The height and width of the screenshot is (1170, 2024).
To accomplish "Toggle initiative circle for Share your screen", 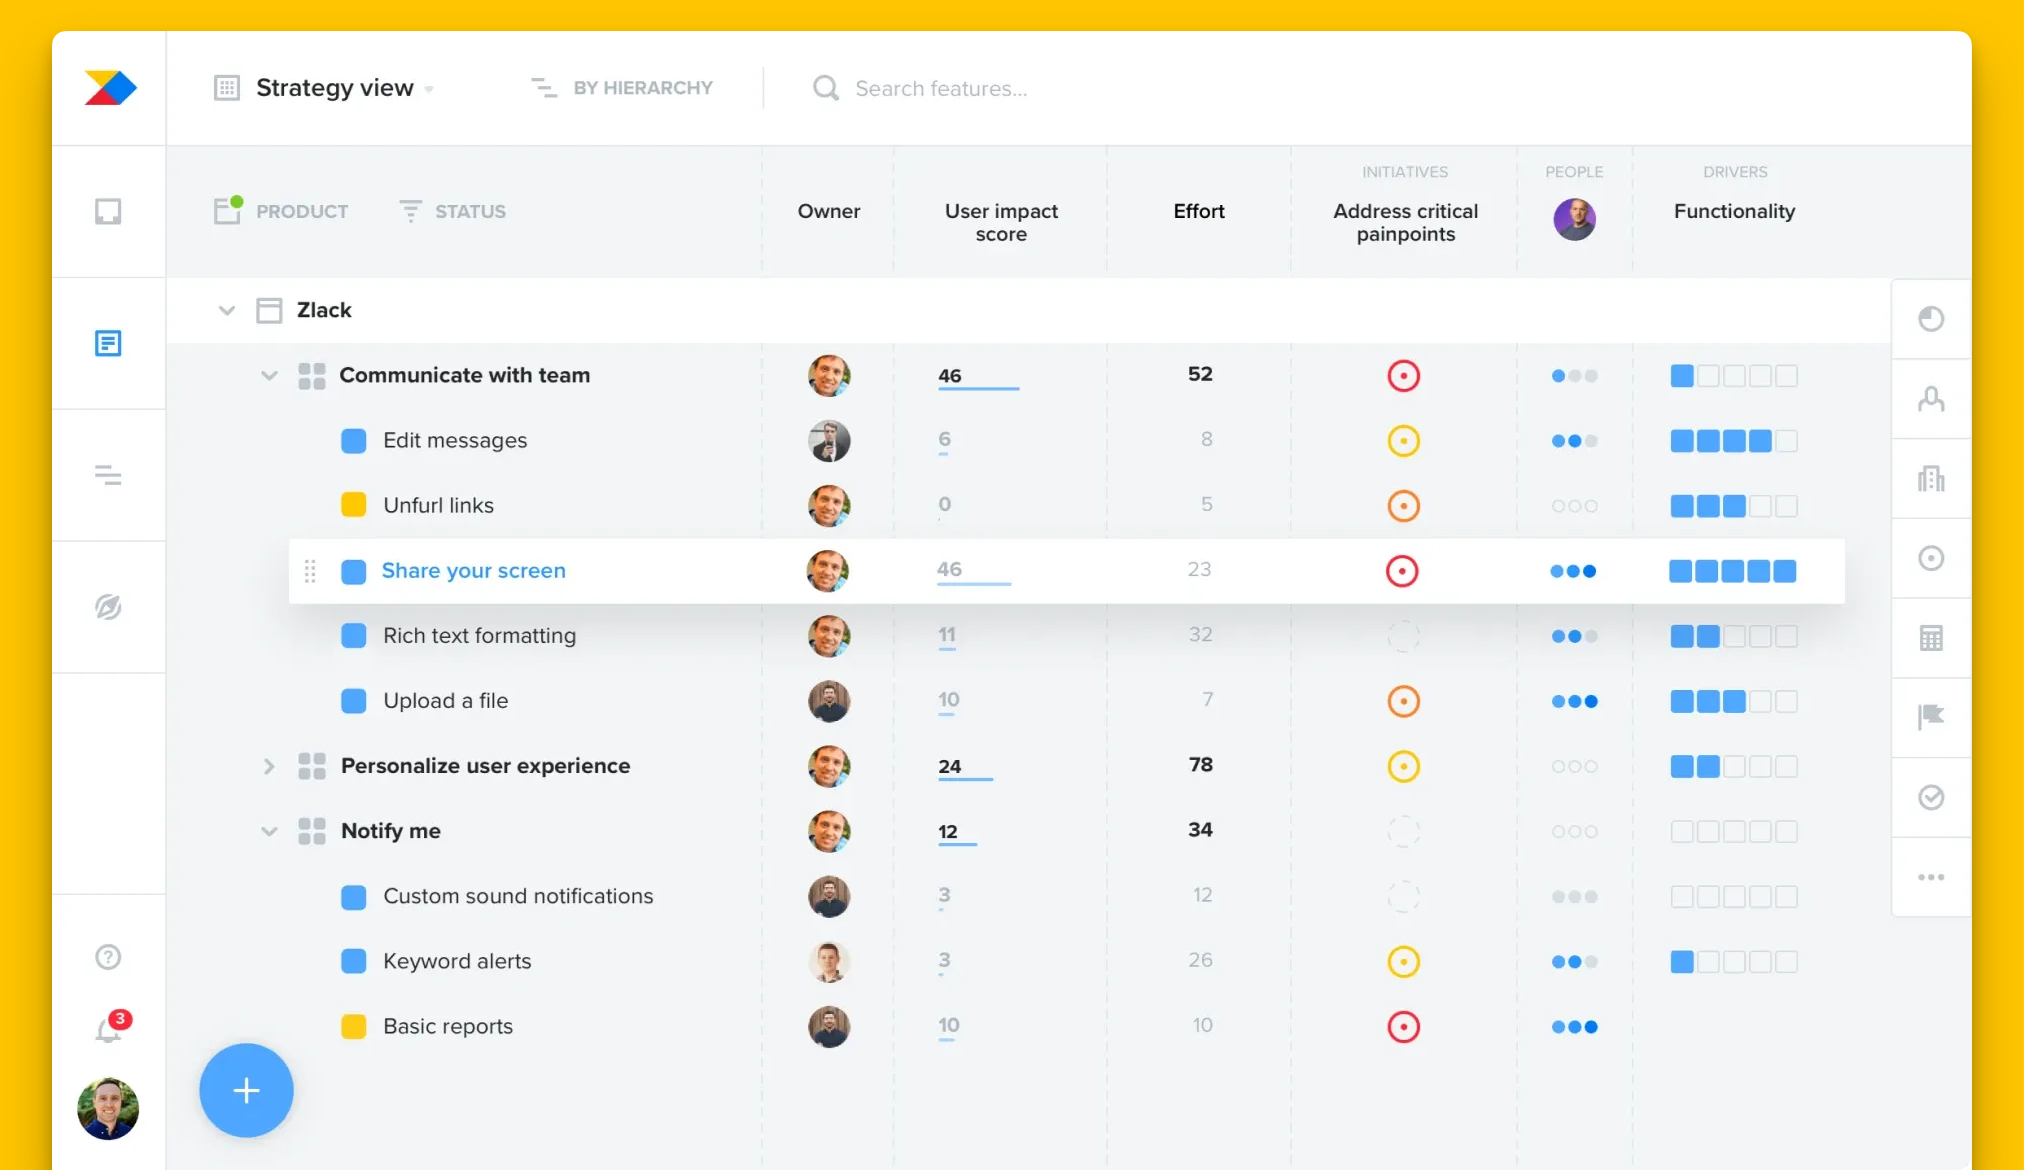I will pyautogui.click(x=1402, y=571).
